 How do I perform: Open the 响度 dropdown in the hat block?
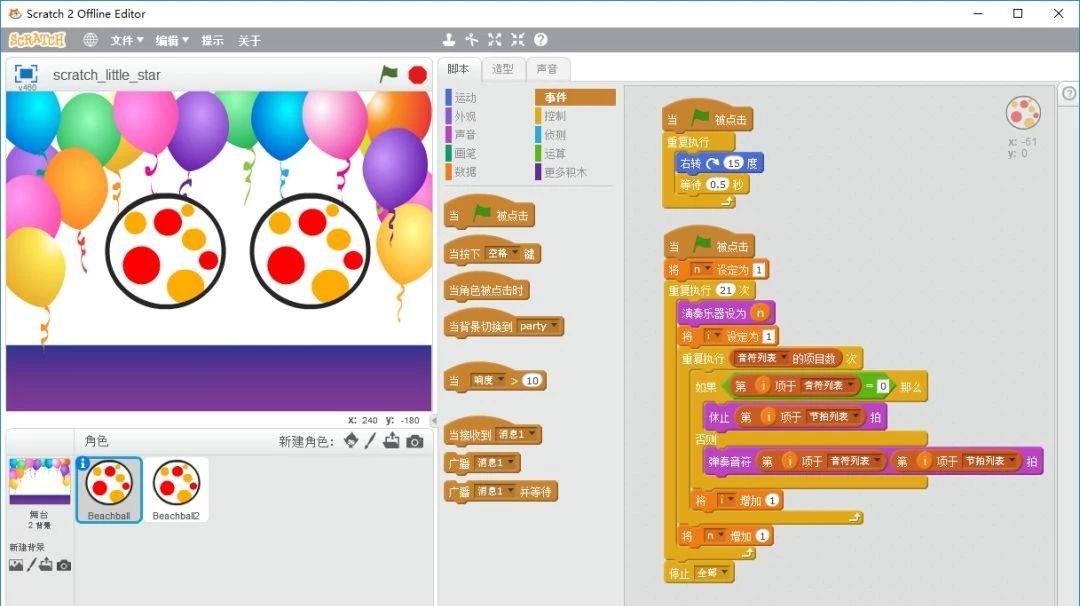[500, 381]
